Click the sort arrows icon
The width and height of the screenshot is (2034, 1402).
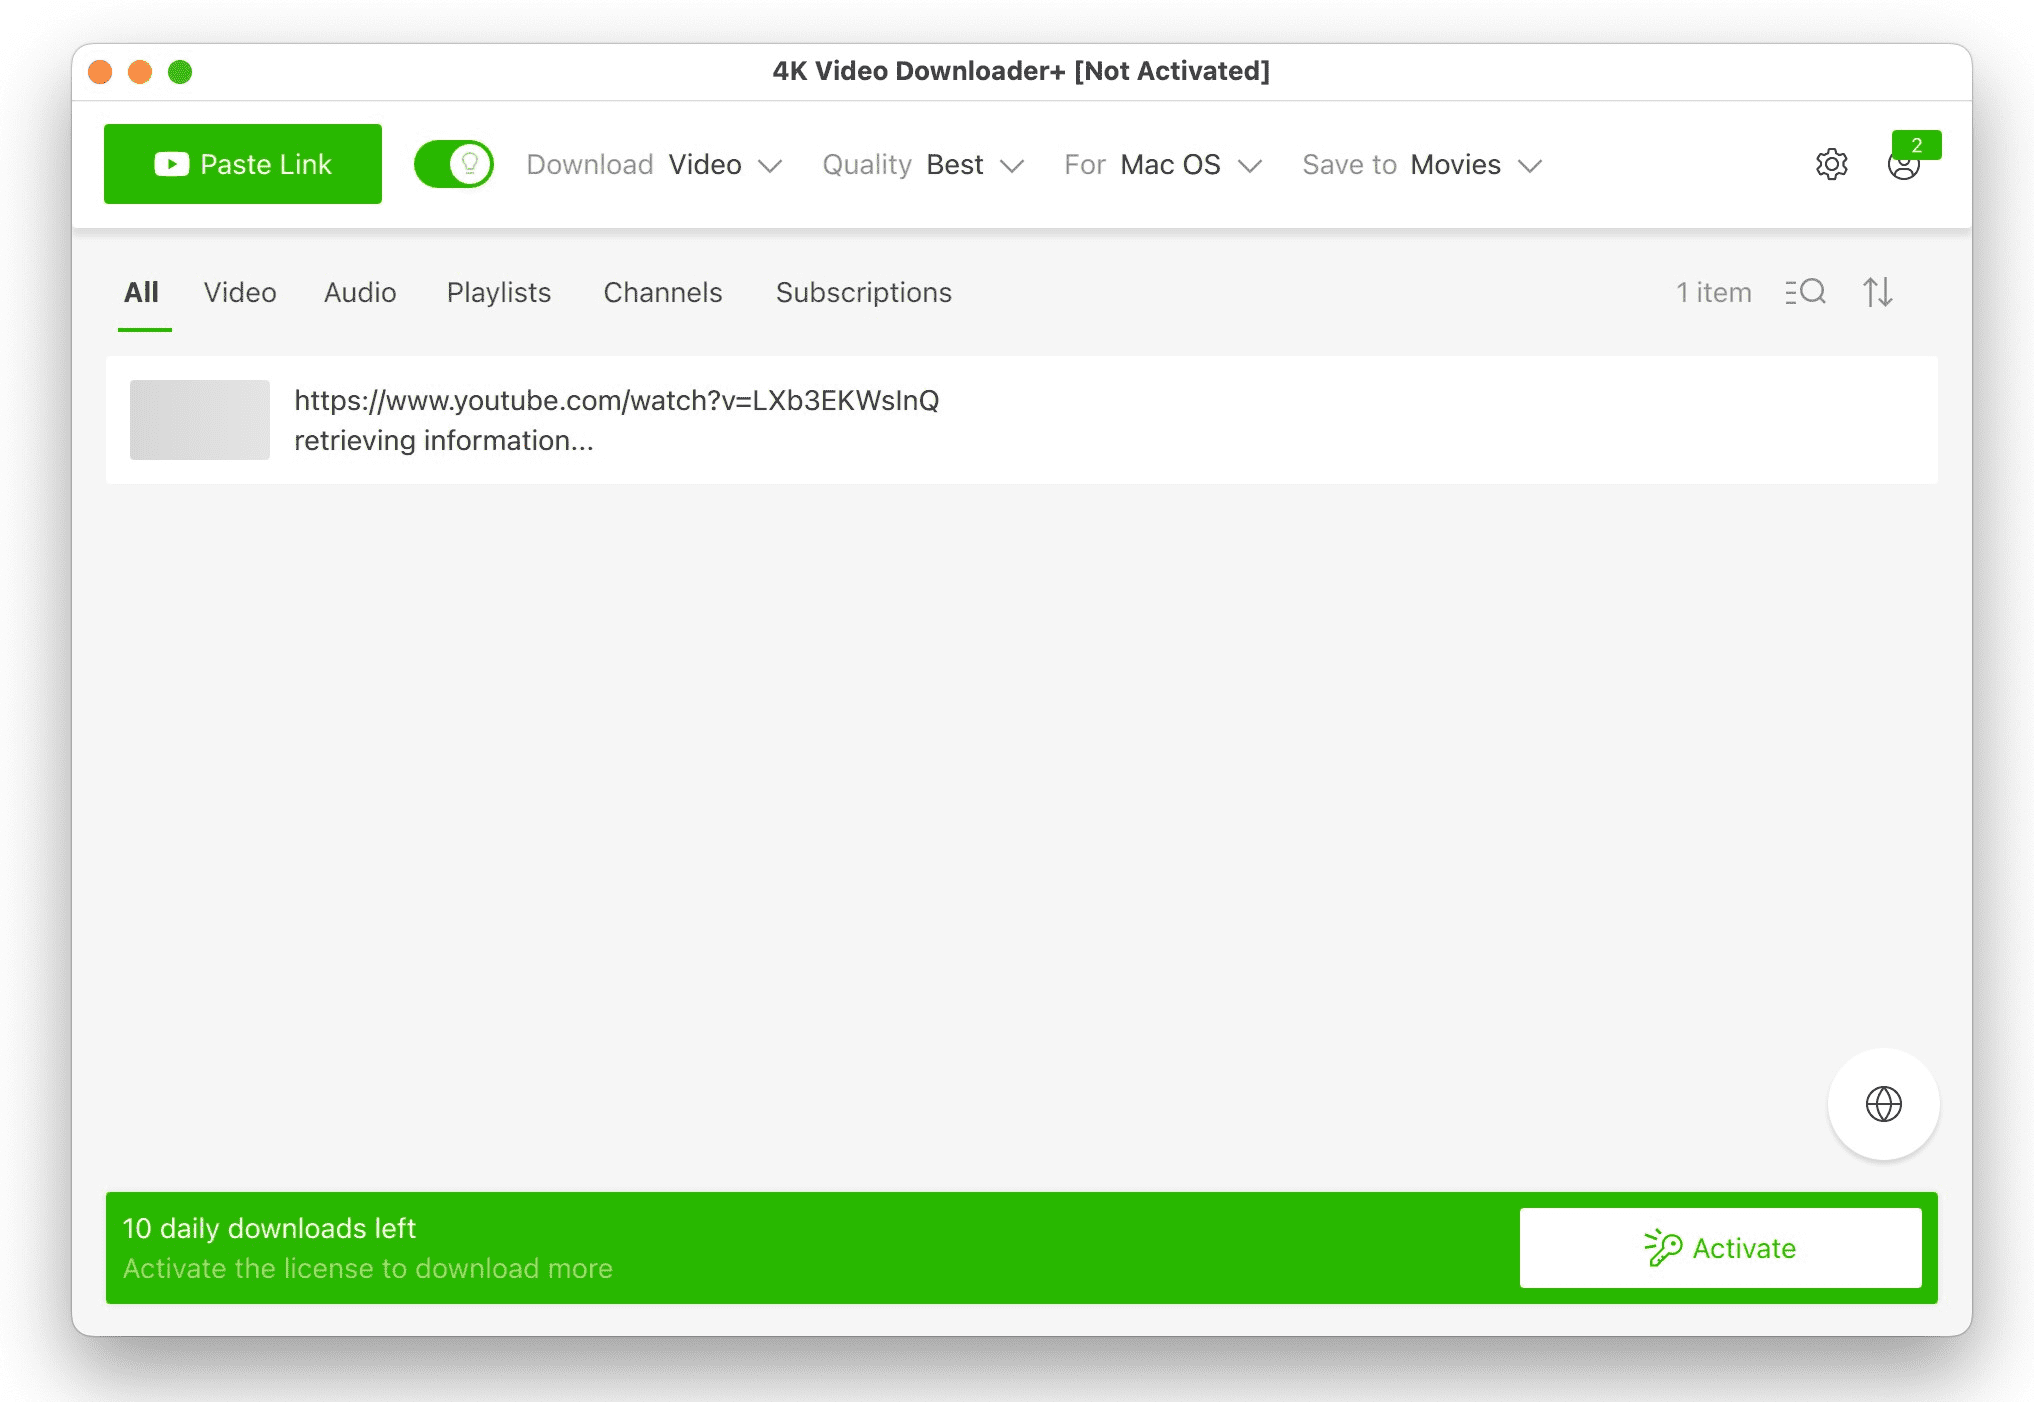pyautogui.click(x=1877, y=292)
